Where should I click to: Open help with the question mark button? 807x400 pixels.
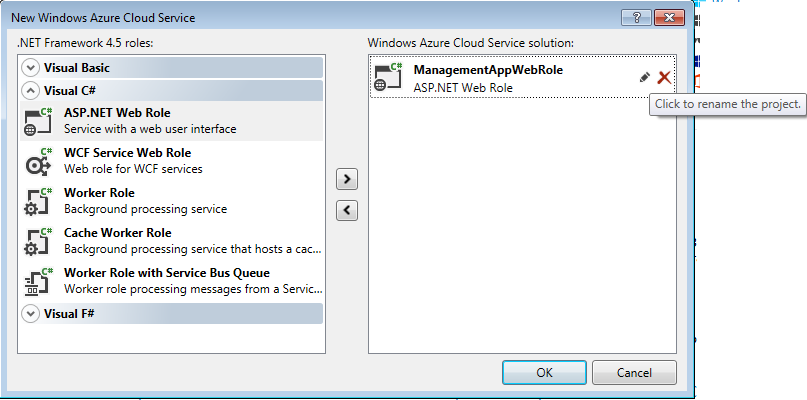click(636, 18)
